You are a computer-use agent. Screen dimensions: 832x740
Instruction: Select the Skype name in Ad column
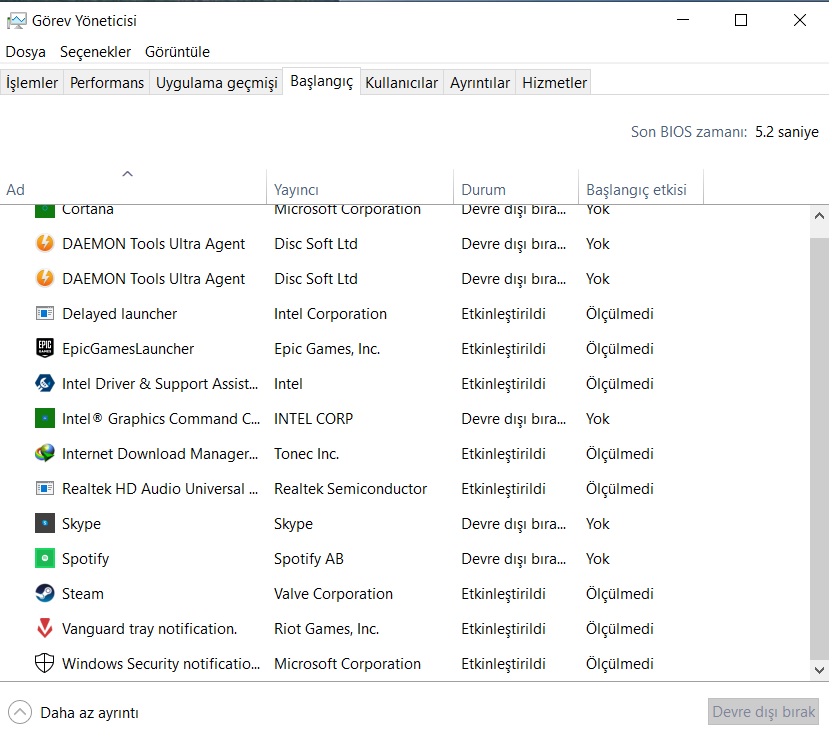(x=81, y=524)
